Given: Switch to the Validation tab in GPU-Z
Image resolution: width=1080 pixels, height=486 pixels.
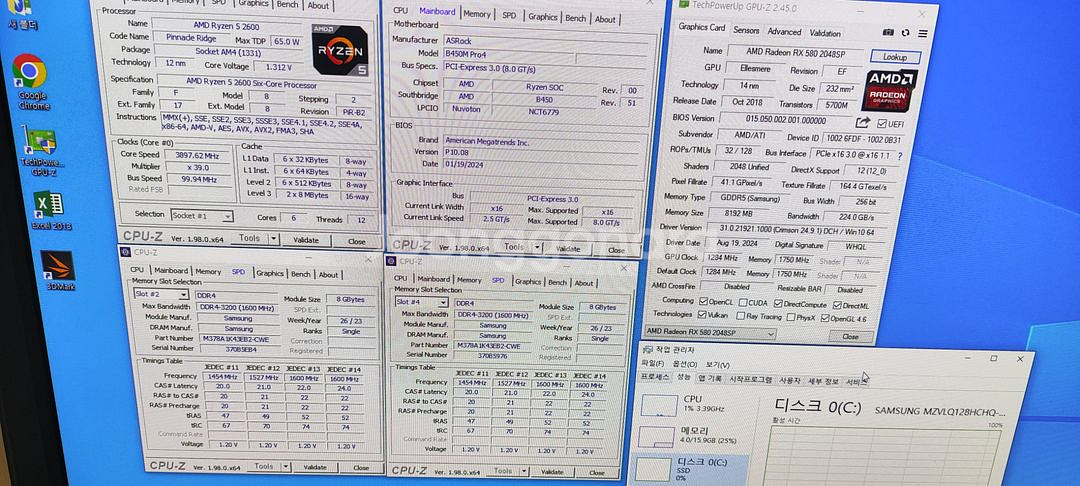Looking at the screenshot, I should click(x=824, y=33).
